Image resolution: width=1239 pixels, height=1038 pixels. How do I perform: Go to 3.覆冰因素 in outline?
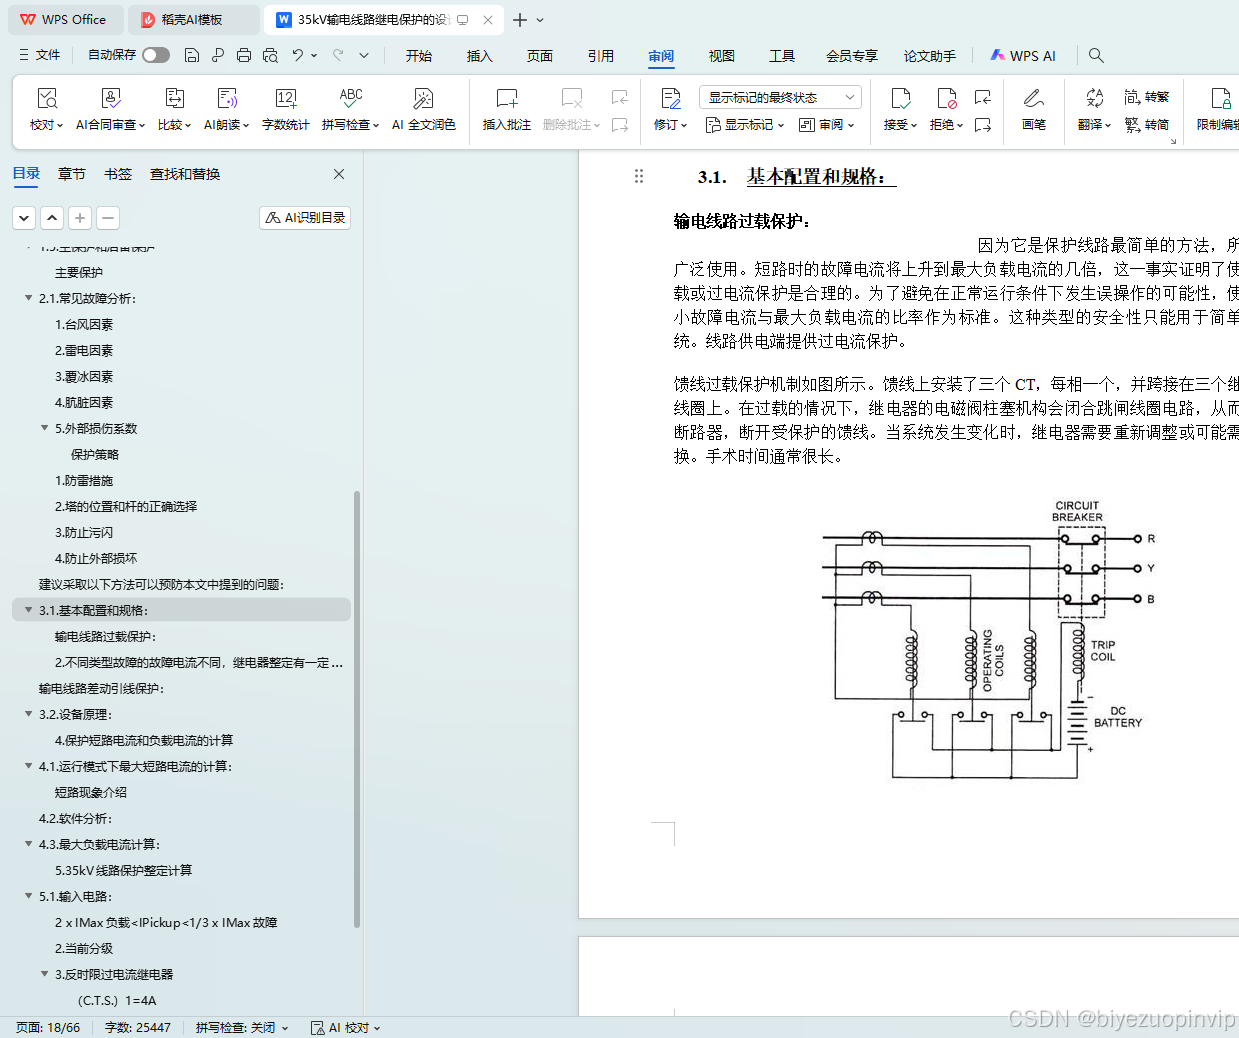[84, 376]
